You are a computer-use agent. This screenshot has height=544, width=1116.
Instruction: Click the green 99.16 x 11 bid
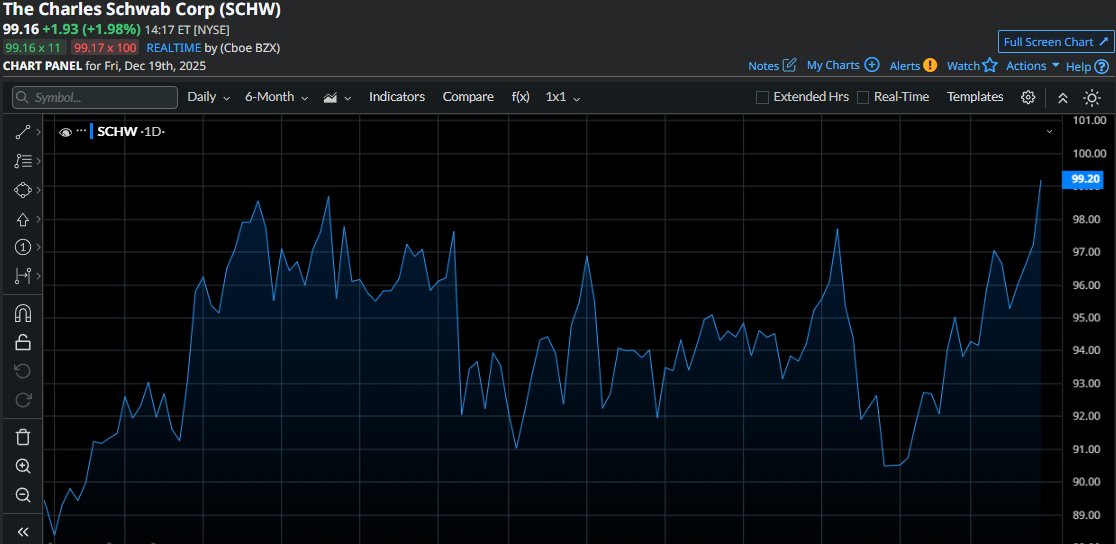coord(35,48)
